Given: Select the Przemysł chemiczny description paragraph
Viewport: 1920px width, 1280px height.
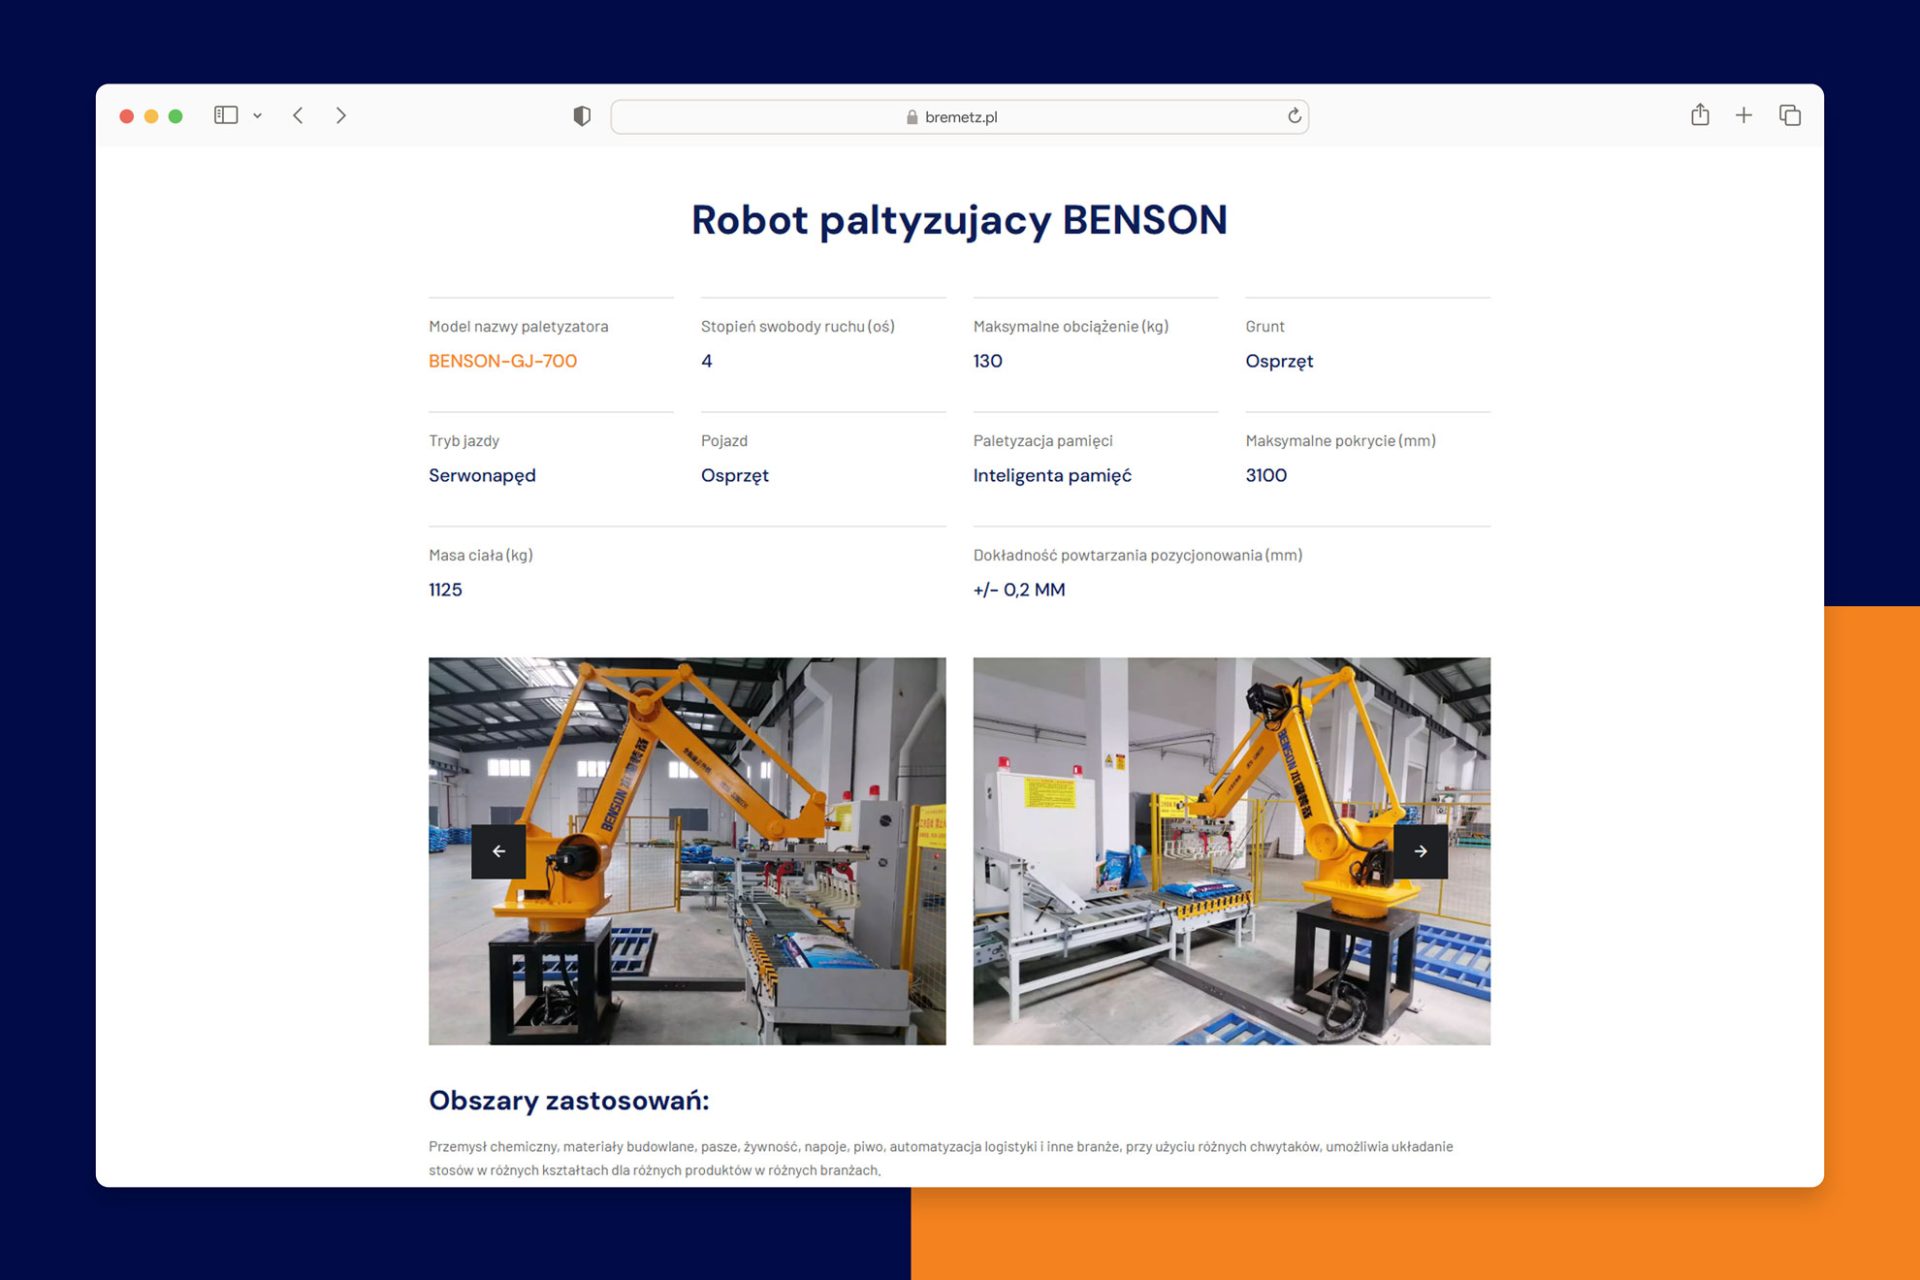Looking at the screenshot, I should click(941, 1158).
